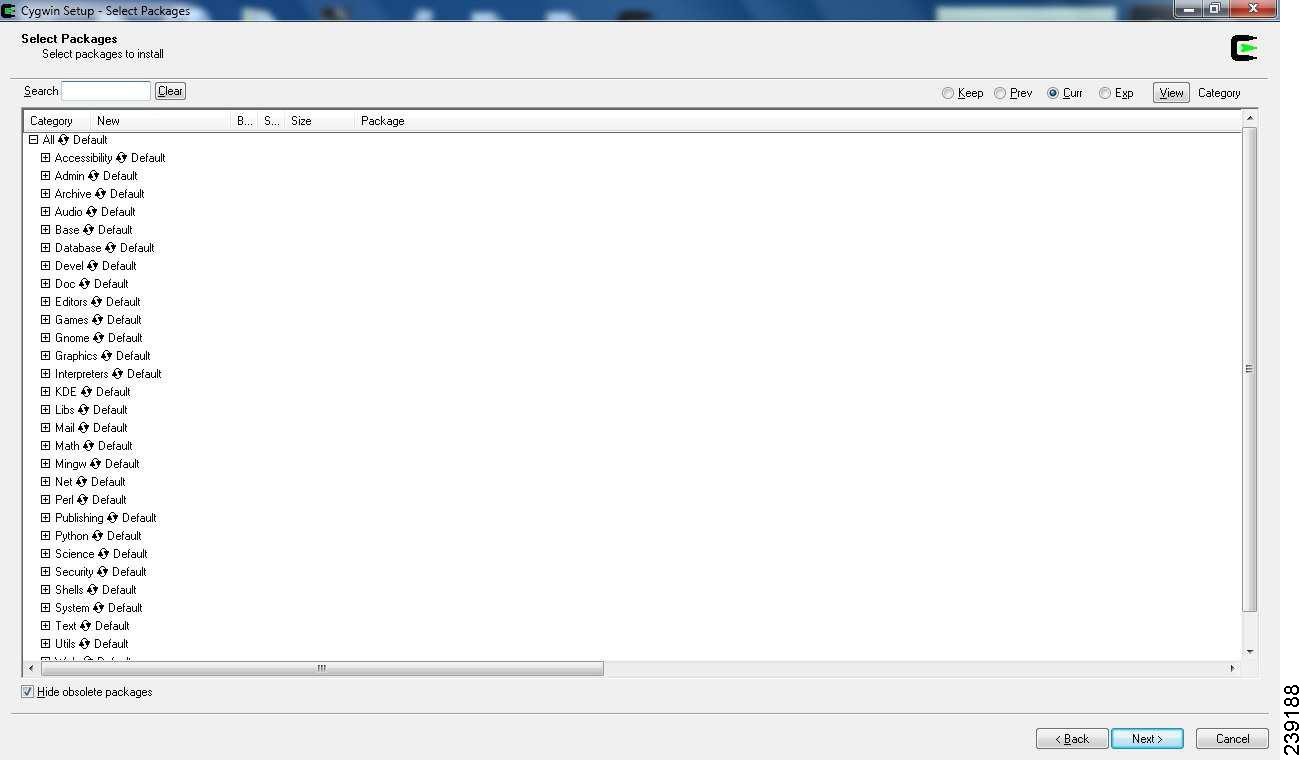
Task: Cycle the Graphics category action icon
Action: [x=107, y=356]
